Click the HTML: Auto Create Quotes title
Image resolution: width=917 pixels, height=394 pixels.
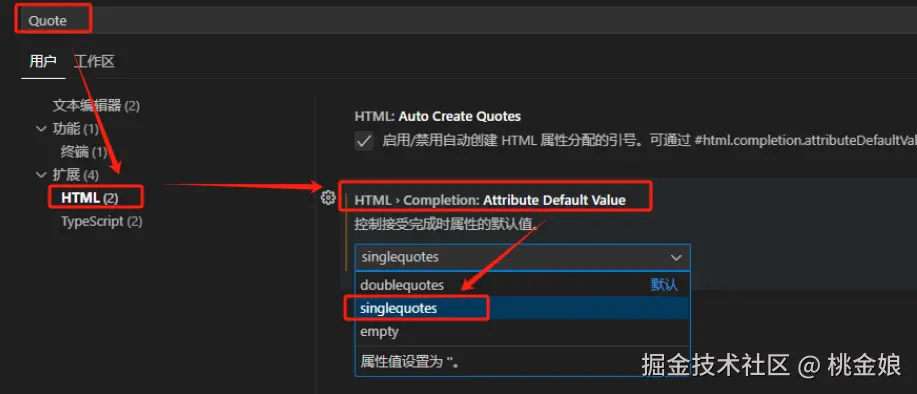click(x=437, y=116)
